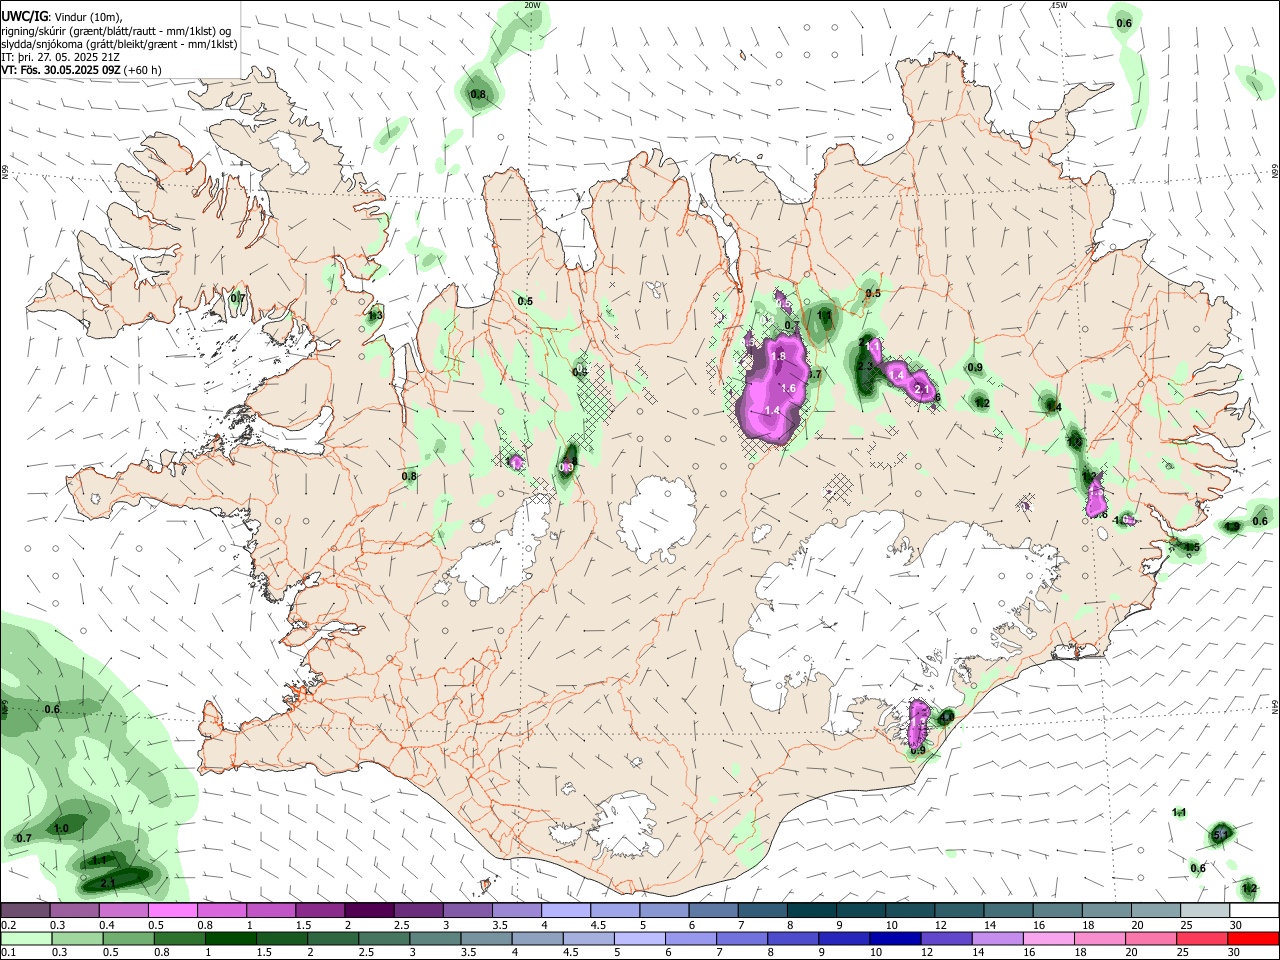Click the 20 rose-pink swatch in lower scale

[x=1152, y=938]
